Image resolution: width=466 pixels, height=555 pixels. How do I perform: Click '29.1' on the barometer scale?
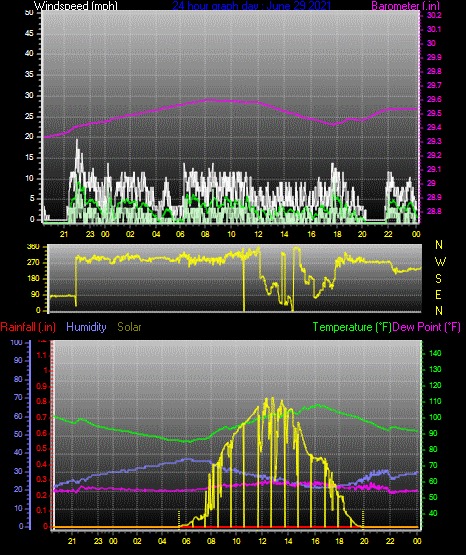pos(434,169)
